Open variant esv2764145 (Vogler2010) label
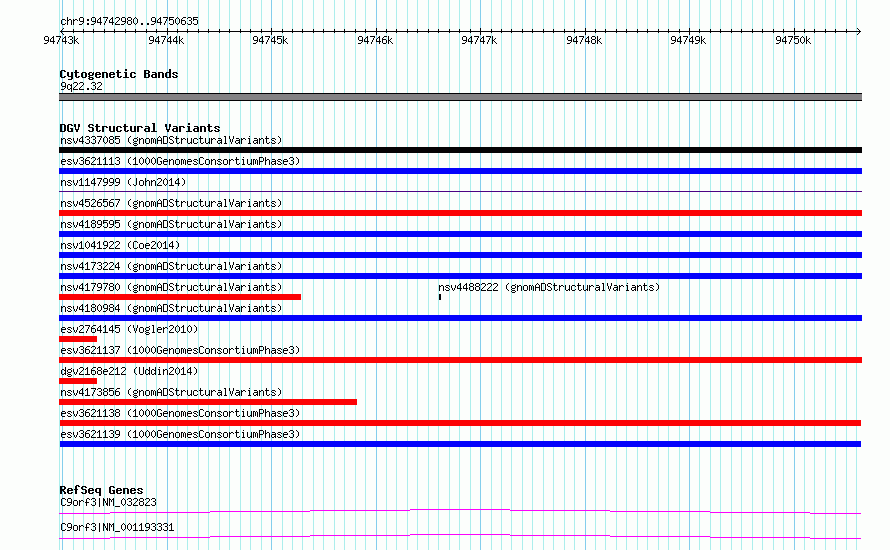Screen dimensions: 890x550 click(129, 329)
